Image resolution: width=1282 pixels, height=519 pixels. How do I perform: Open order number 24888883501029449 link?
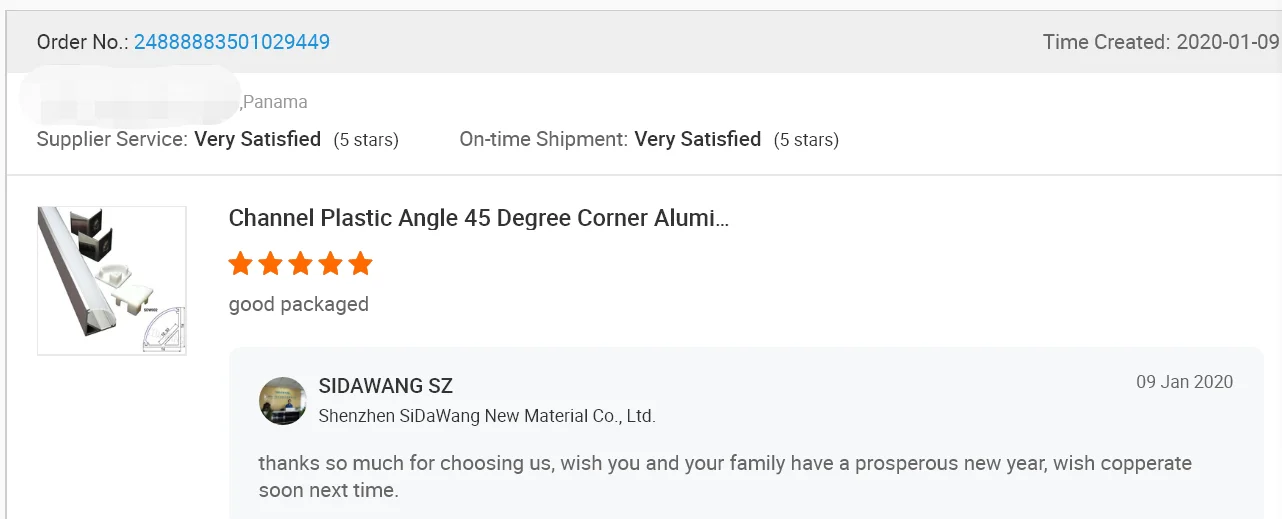[x=232, y=42]
